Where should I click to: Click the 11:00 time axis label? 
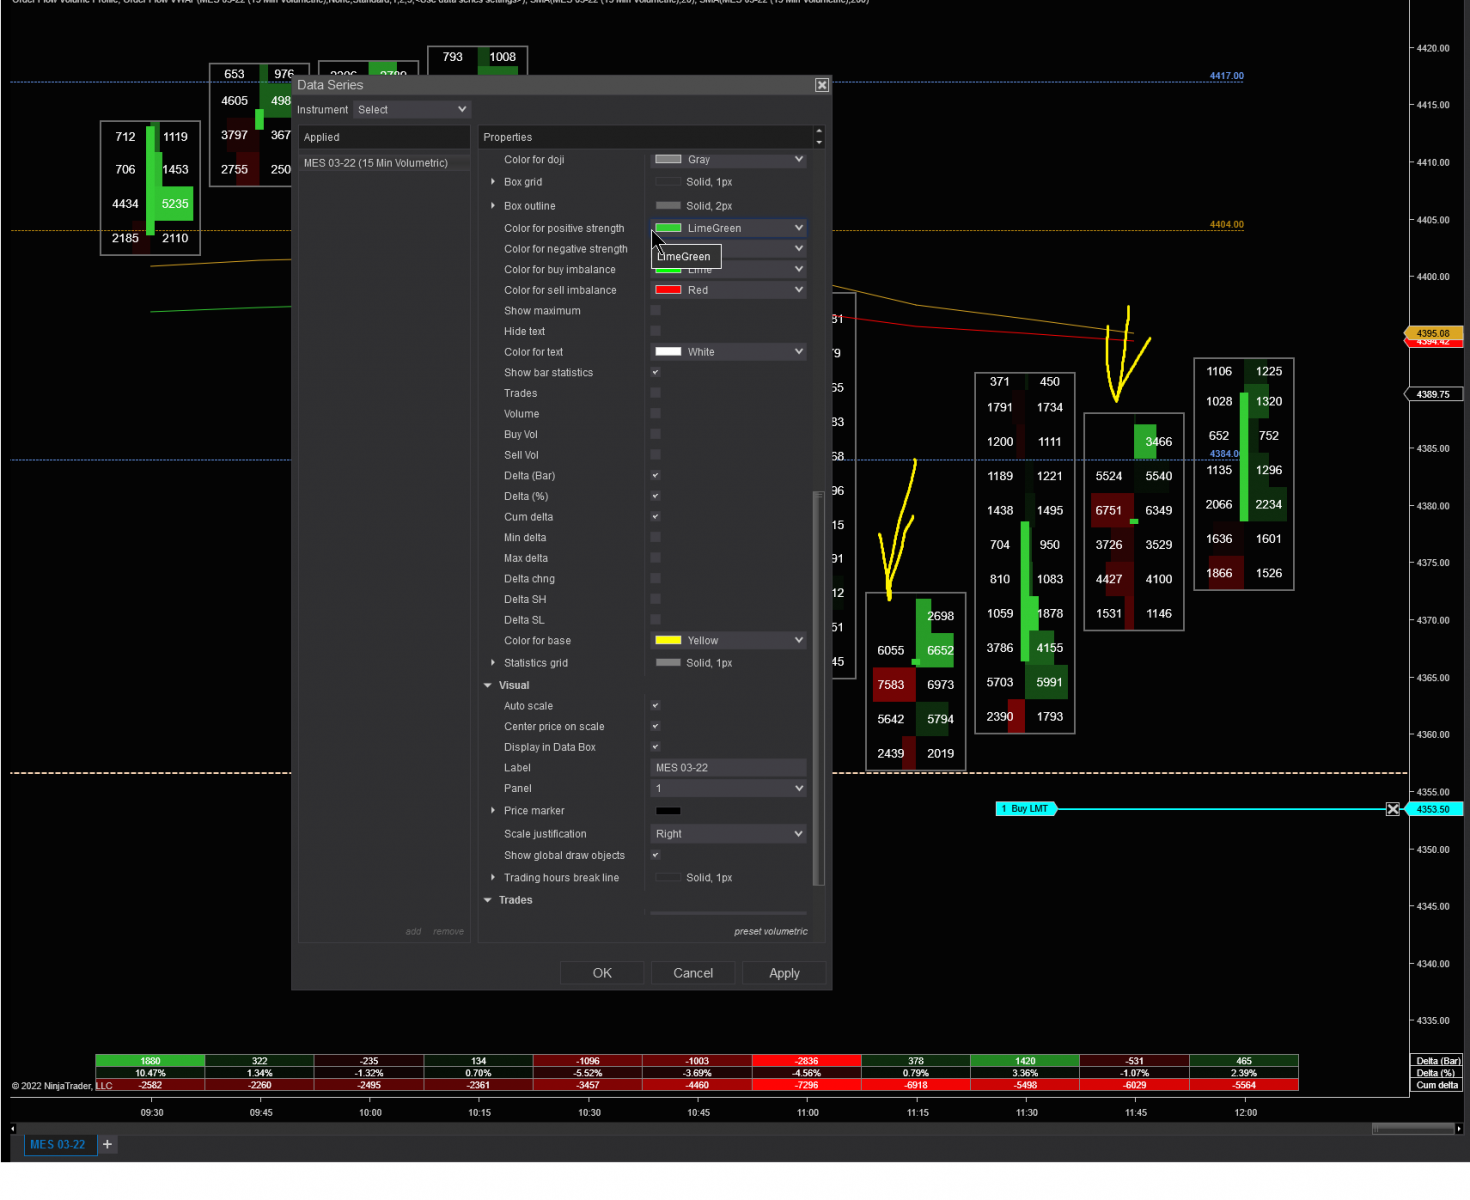(x=808, y=1113)
